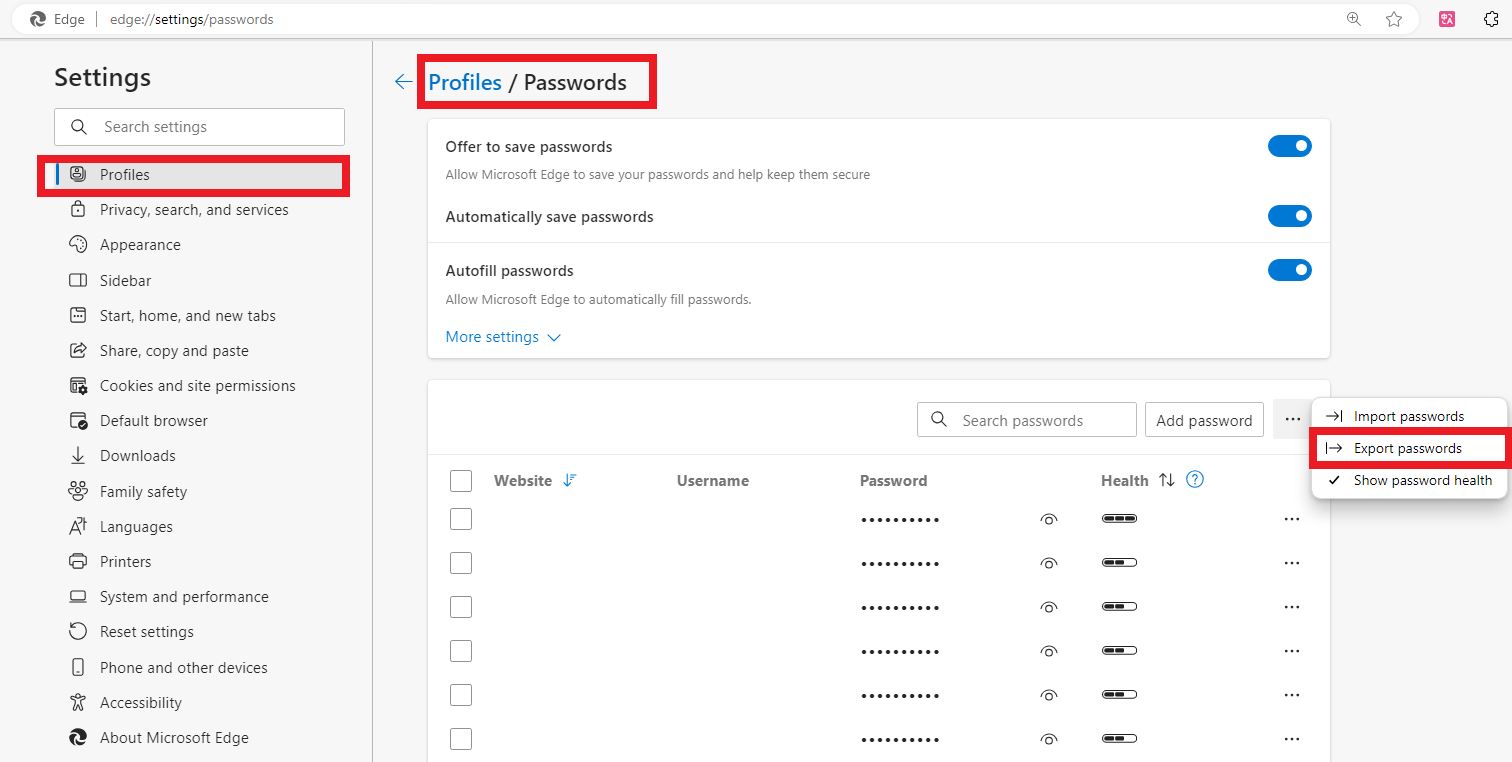Open the three-dot menu next to Add password
Screen dimensions: 1512x762
click(x=1292, y=420)
